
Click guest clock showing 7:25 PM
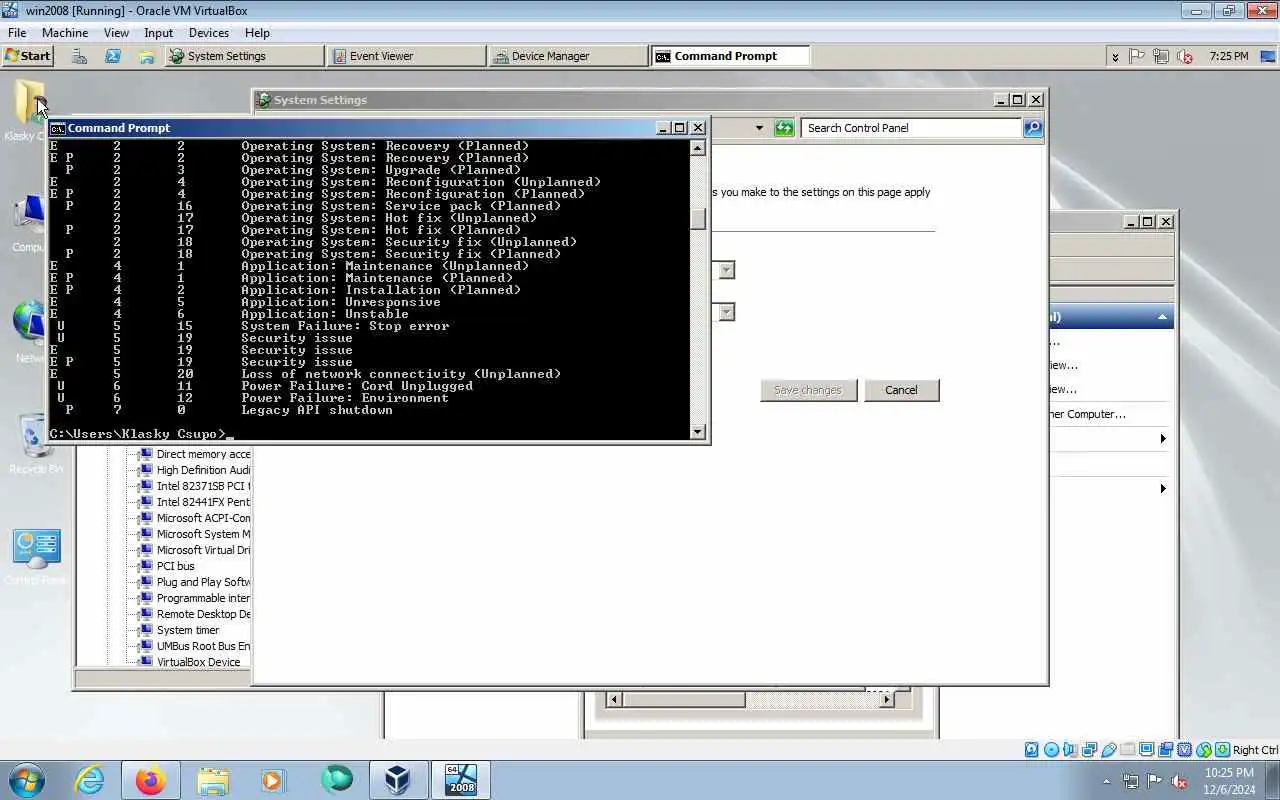1229,56
